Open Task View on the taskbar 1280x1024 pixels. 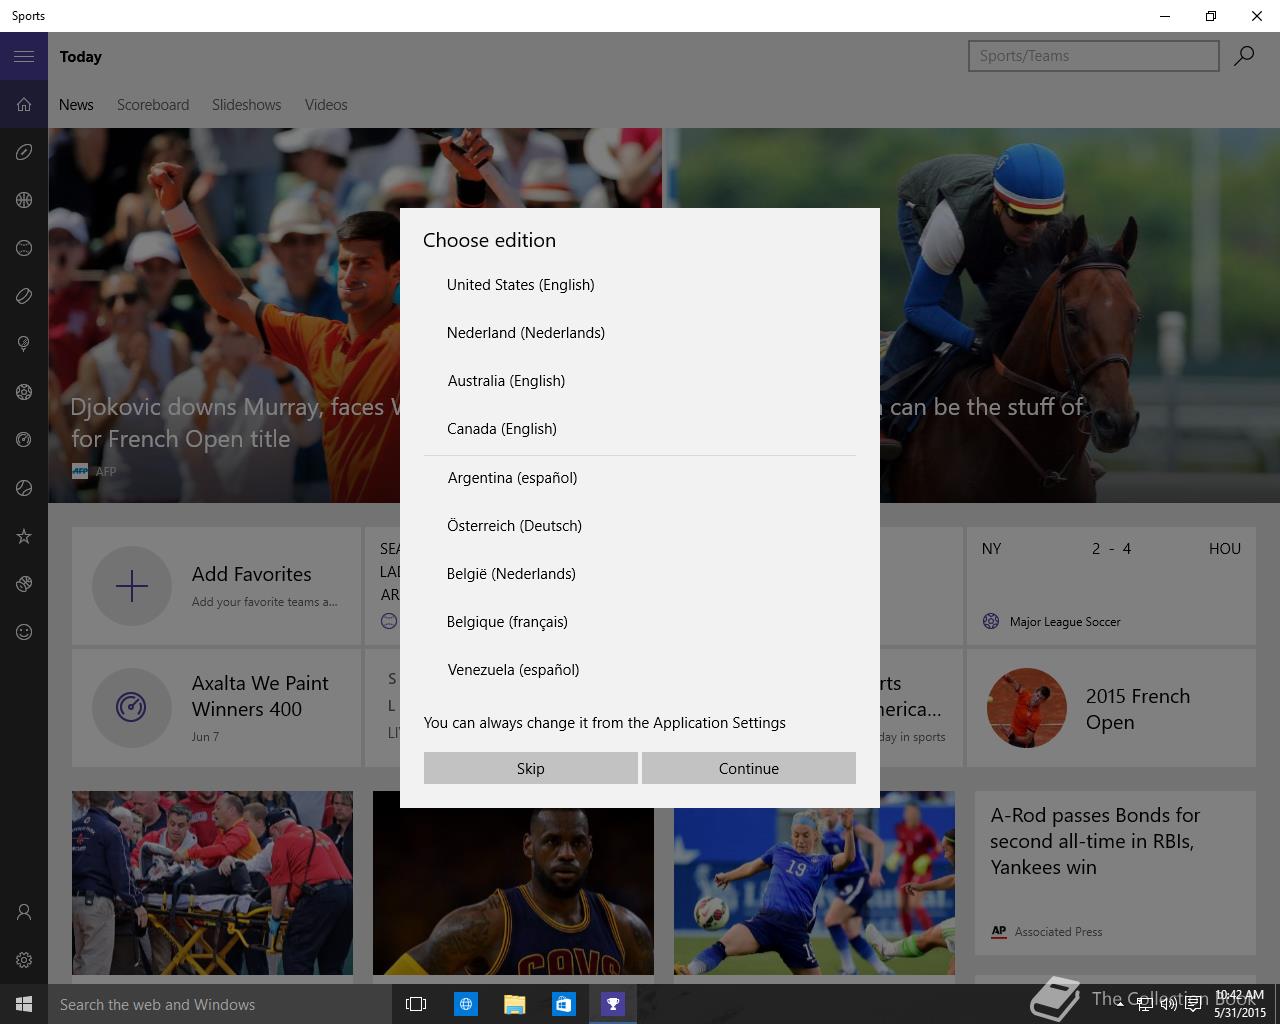point(416,1004)
